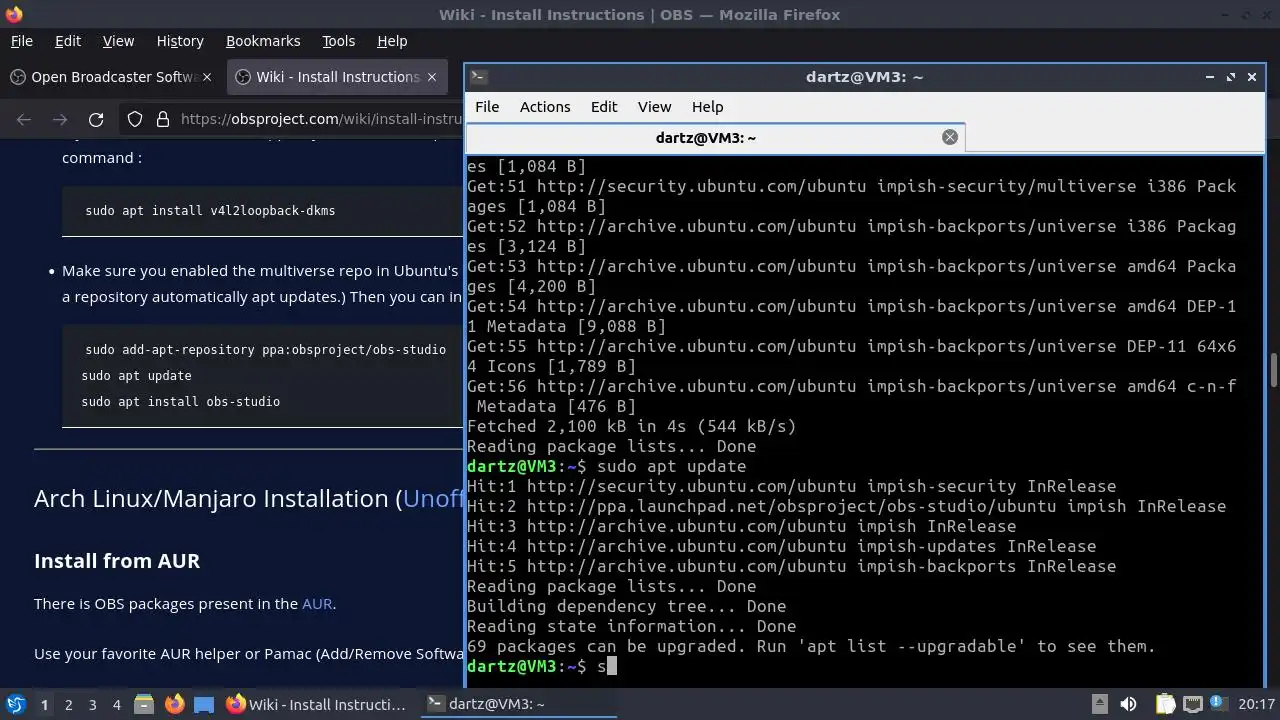Click the site padlock icon in URL bar

(163, 119)
